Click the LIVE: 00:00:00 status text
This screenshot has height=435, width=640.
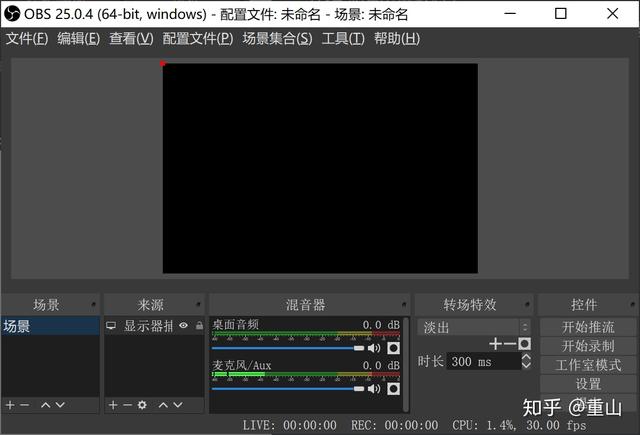pyautogui.click(x=289, y=425)
